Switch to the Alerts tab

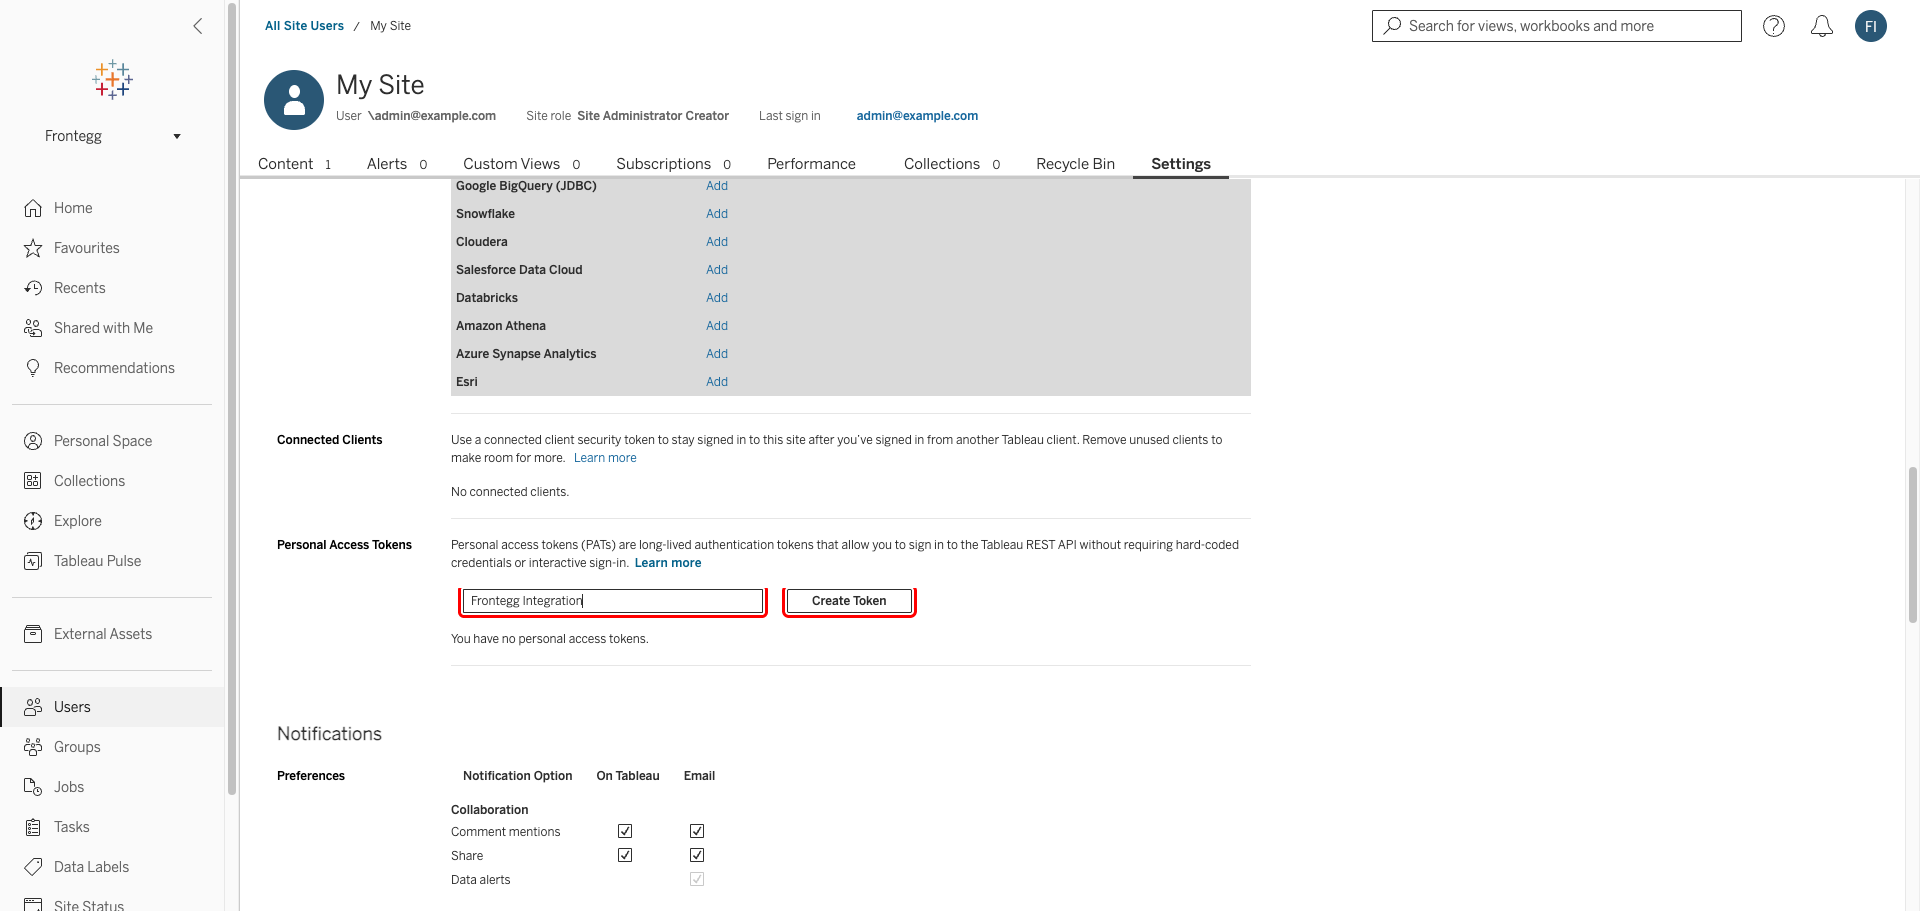click(x=396, y=164)
